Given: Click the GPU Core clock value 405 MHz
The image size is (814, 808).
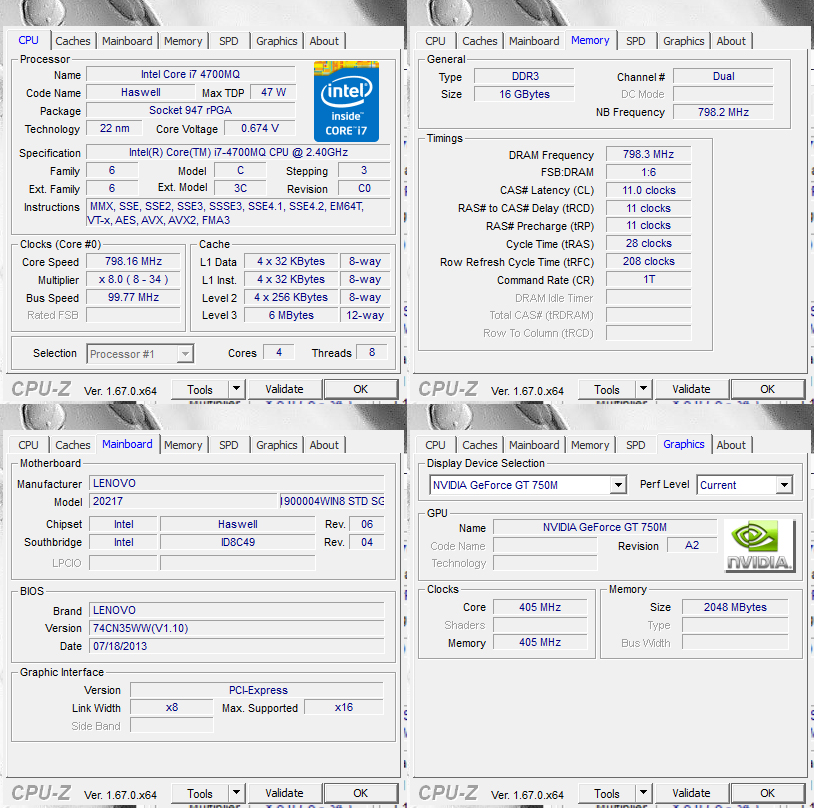Looking at the screenshot, I should 540,607.
